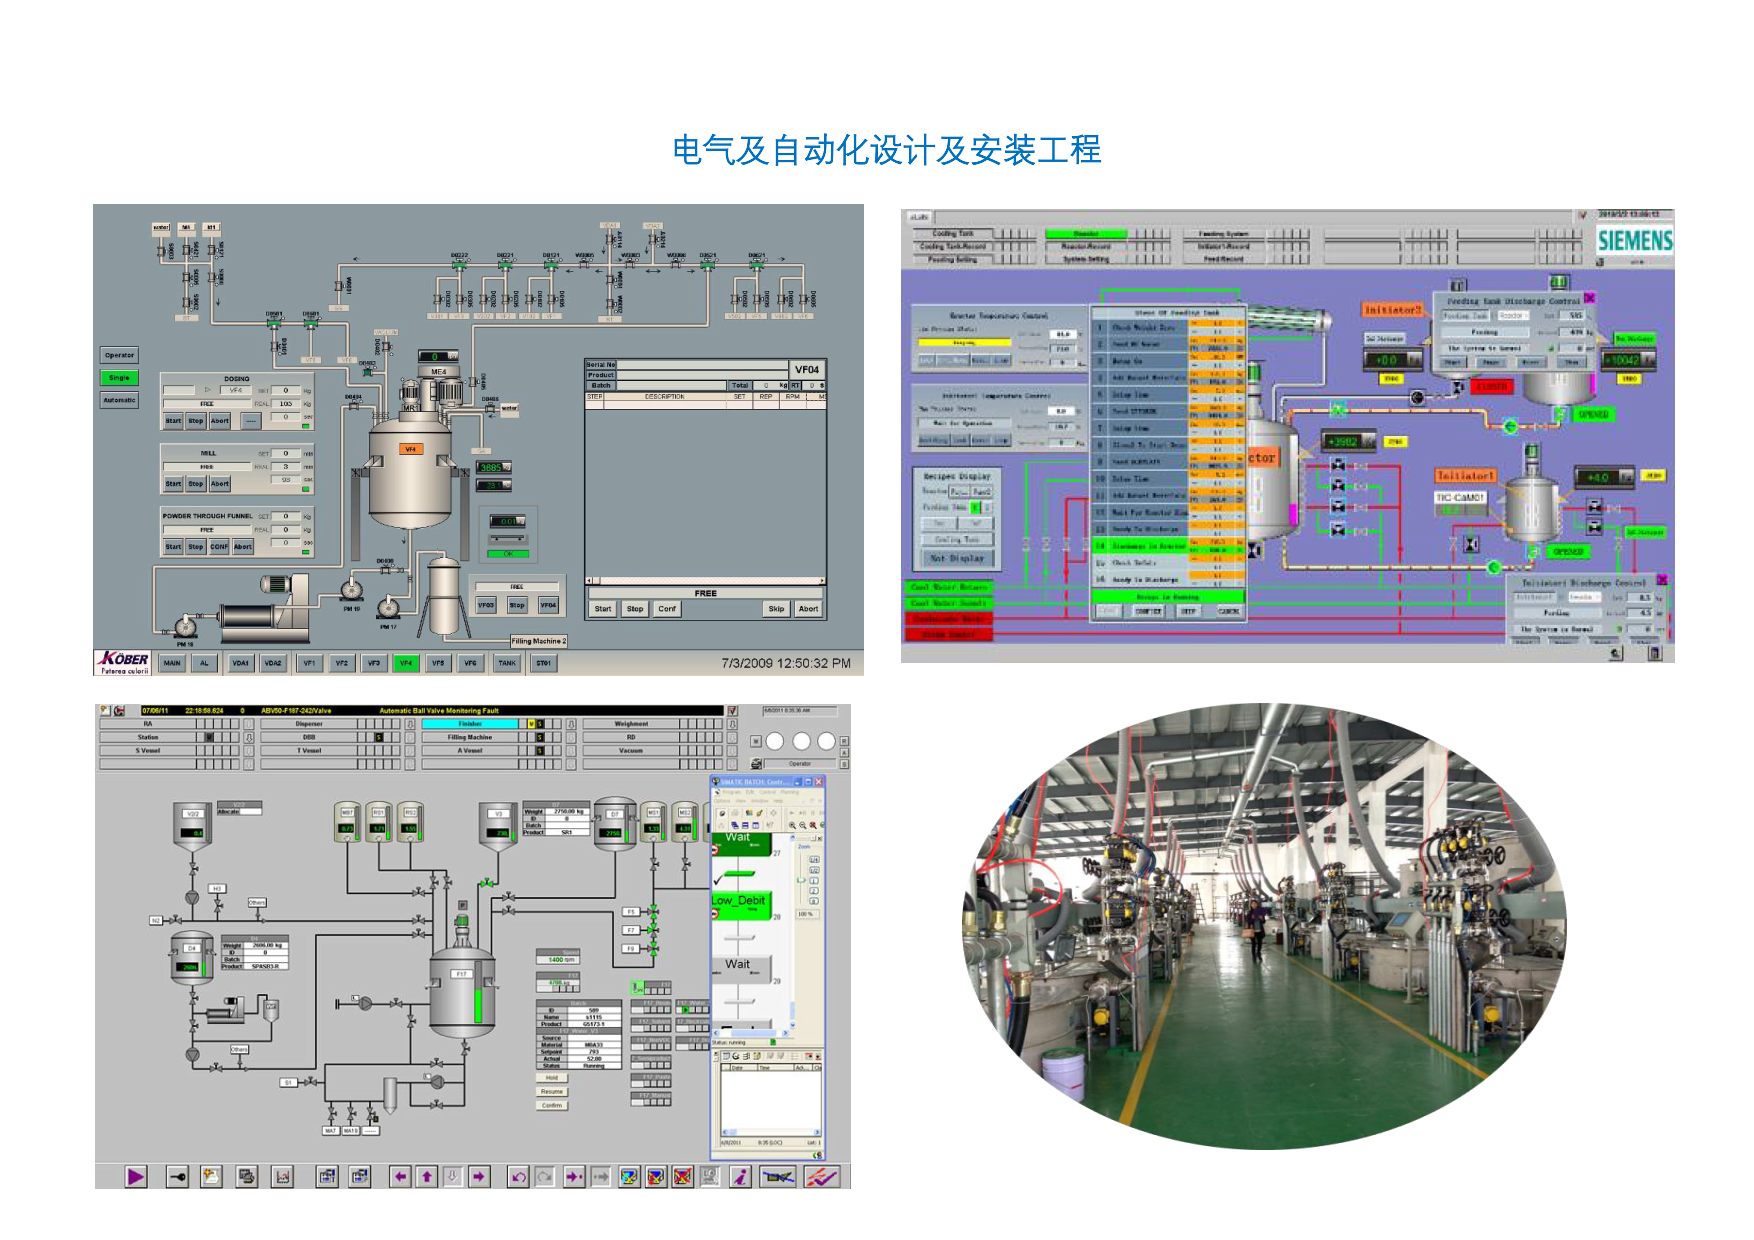1754x1240 pixels.
Task: Click the purple play arrow in bottom toolbar
Action: pos(136,1177)
